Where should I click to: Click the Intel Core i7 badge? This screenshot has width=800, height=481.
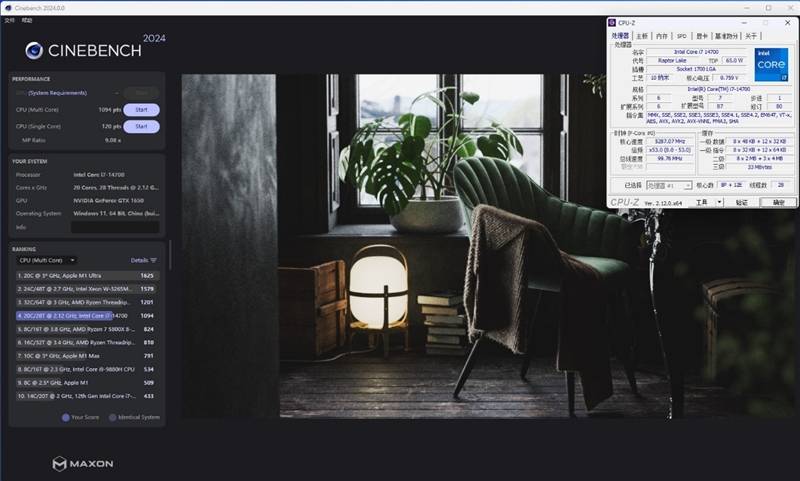pos(770,64)
